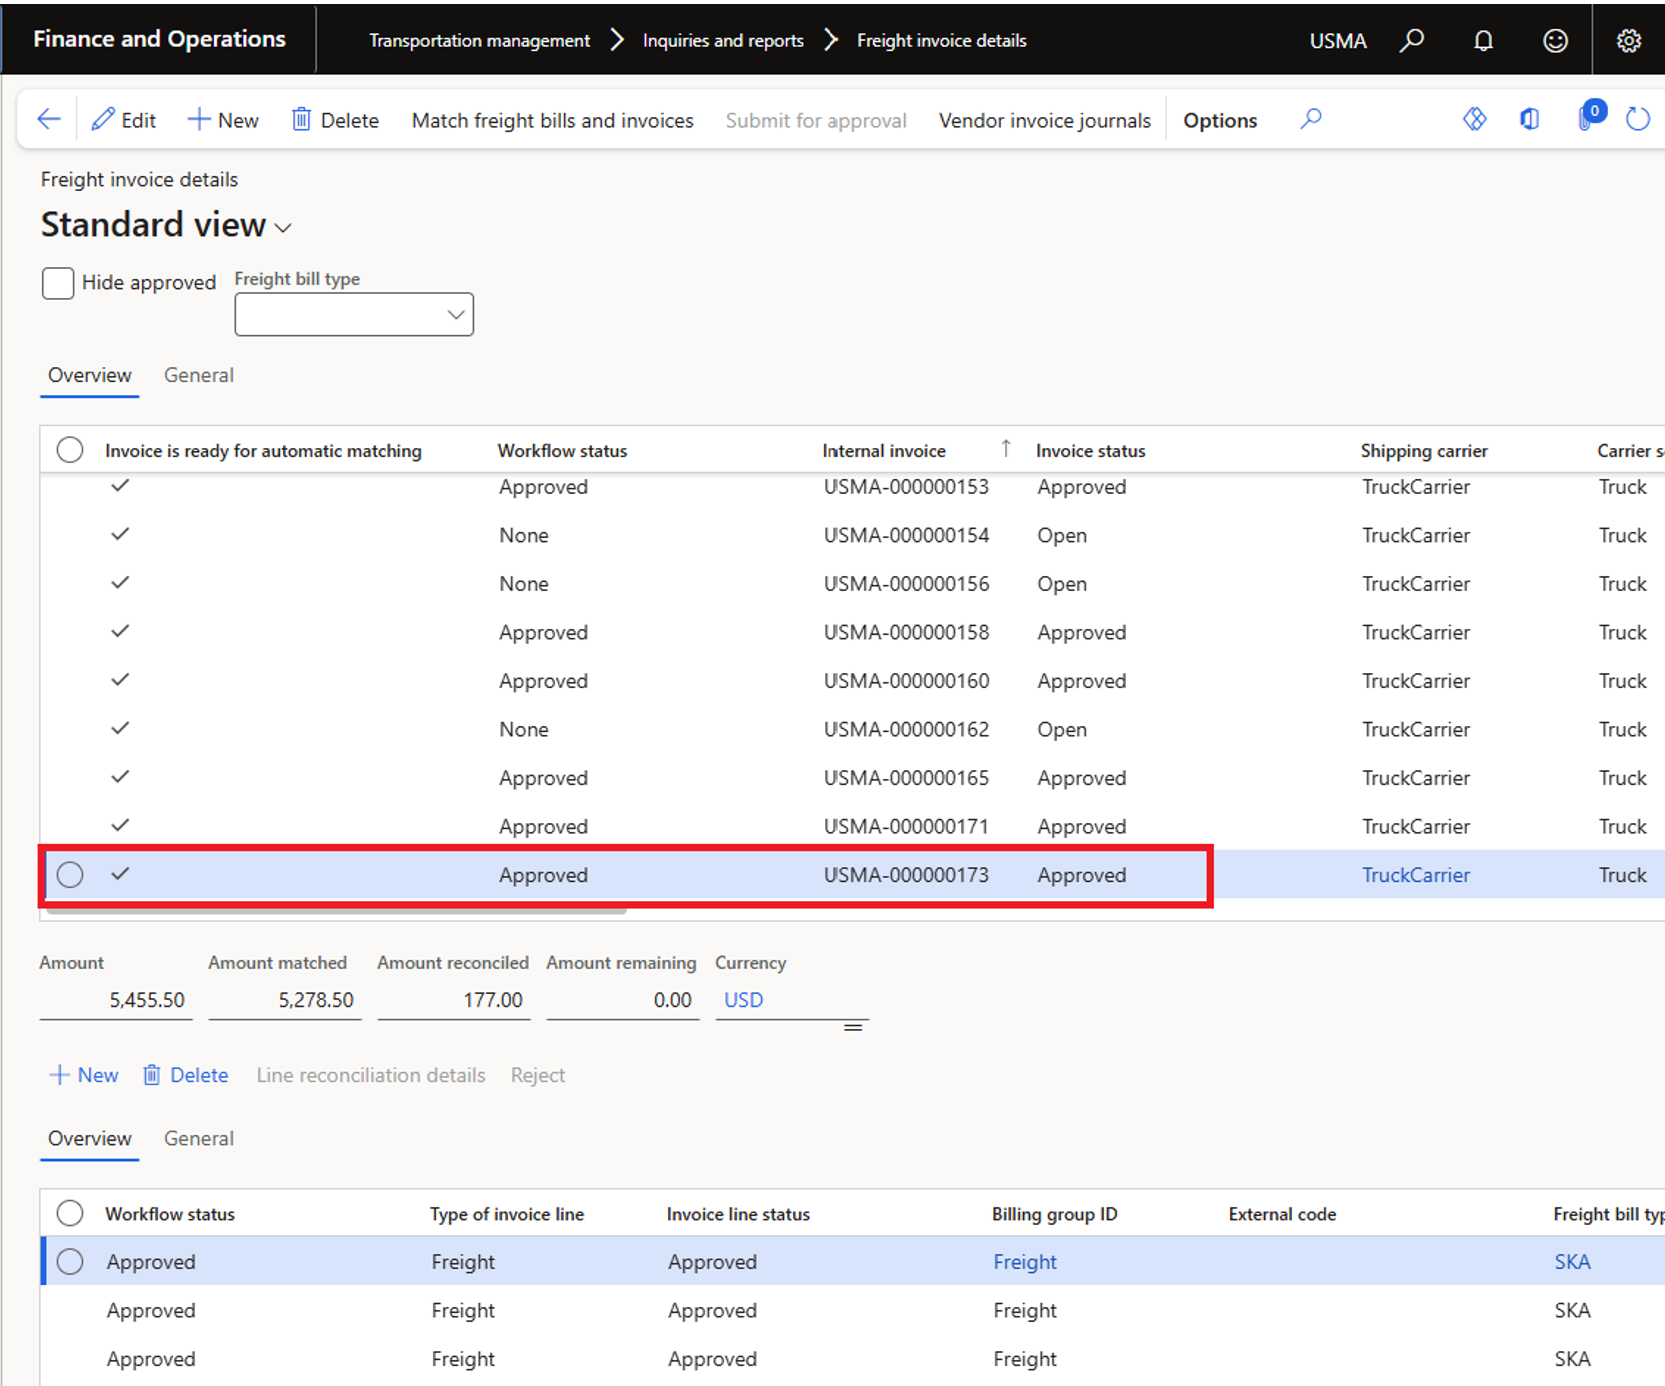This screenshot has width=1665, height=1386.
Task: Click Match freight bills and invoices
Action: point(552,120)
